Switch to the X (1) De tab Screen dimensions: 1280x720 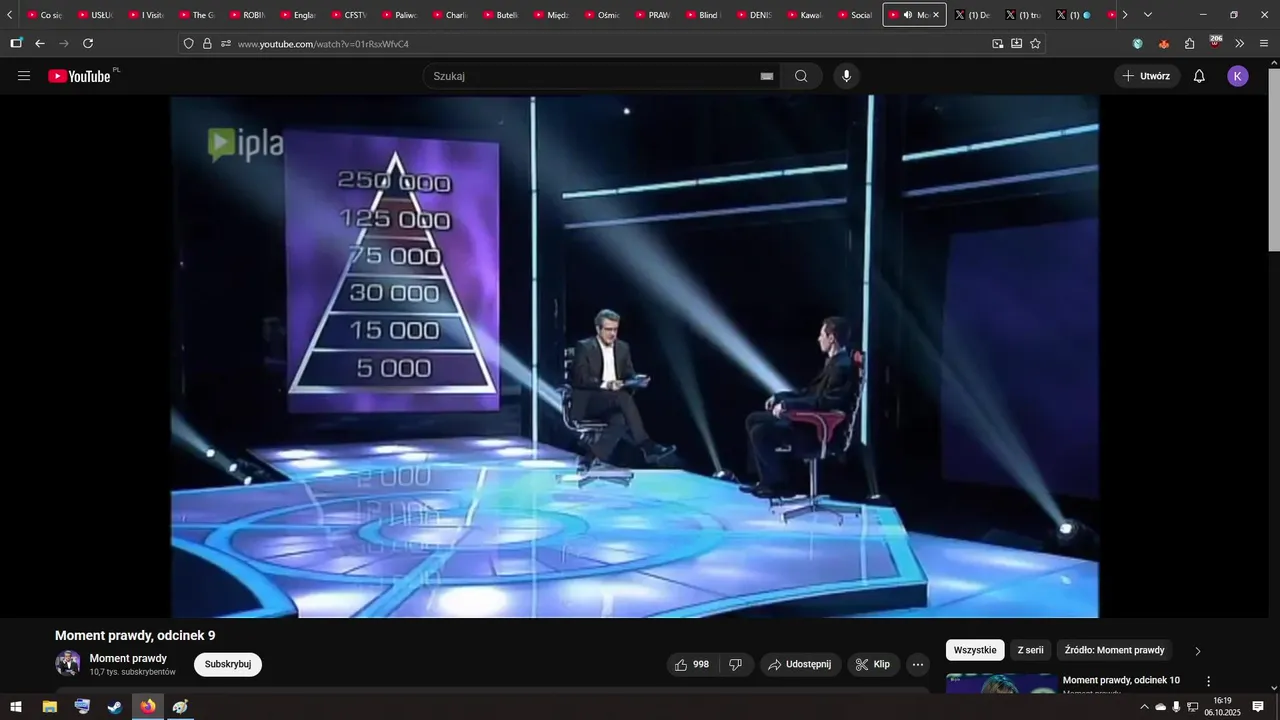pyautogui.click(x=973, y=15)
